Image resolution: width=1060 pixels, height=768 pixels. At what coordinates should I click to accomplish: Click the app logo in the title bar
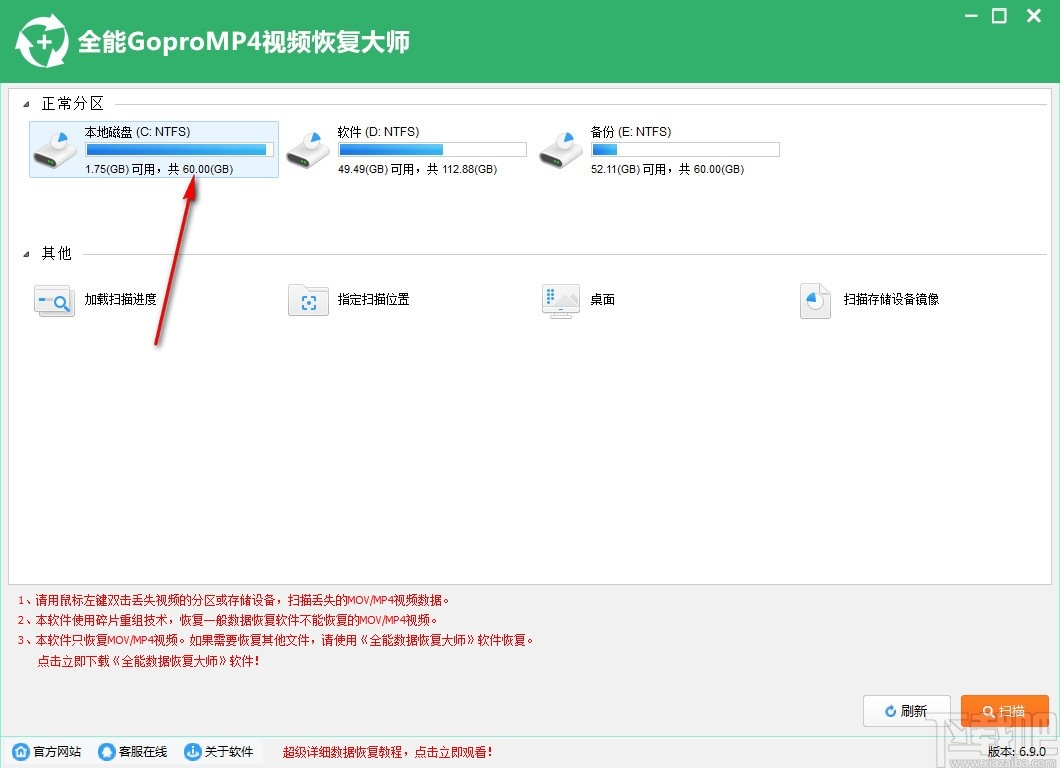pos(42,41)
